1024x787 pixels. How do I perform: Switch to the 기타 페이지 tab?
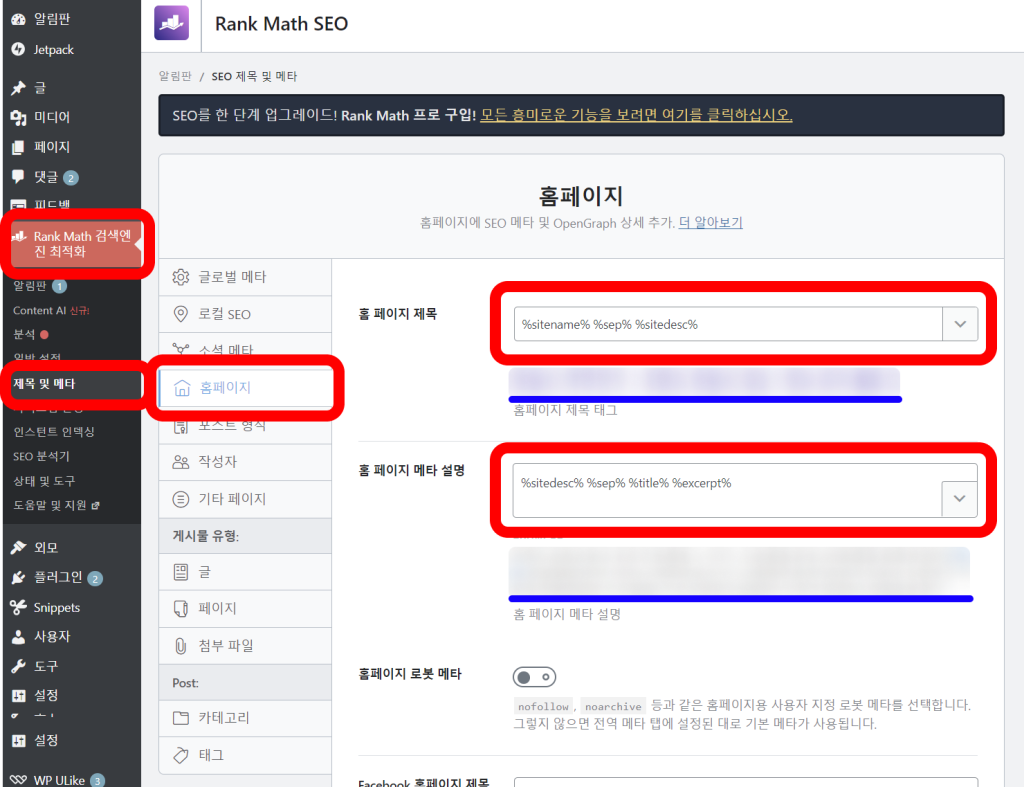(x=245, y=499)
